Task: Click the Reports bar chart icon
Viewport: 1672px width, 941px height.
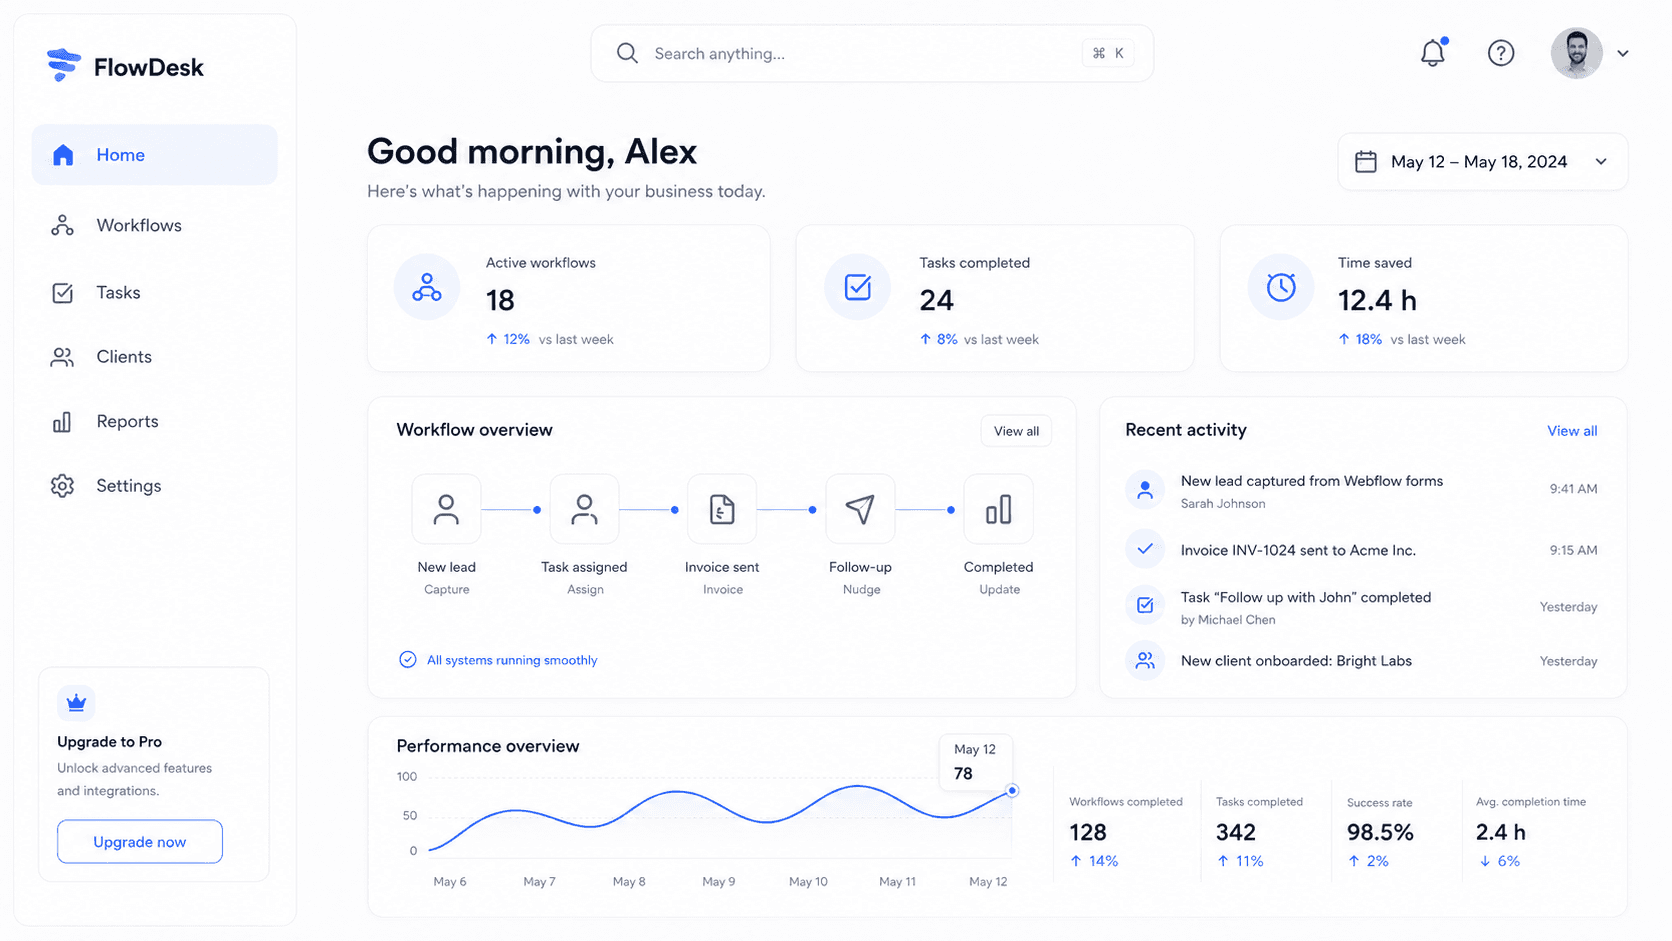Action: [62, 422]
